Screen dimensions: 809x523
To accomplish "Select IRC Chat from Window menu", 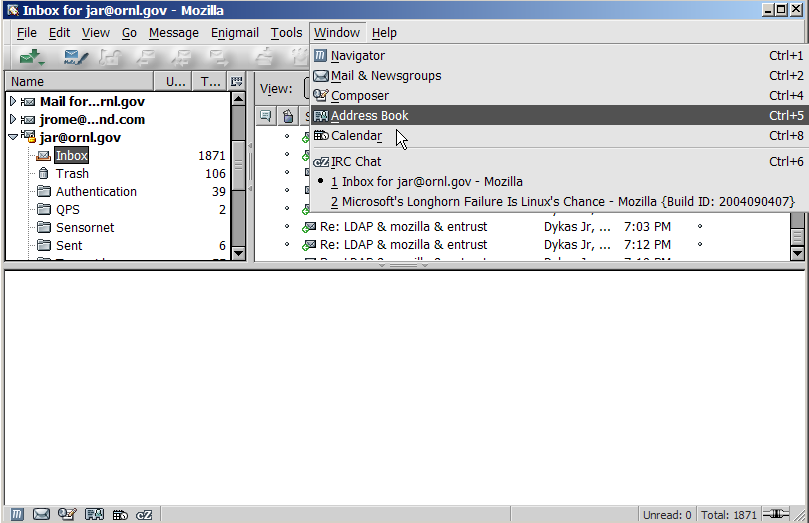I will click(355, 162).
